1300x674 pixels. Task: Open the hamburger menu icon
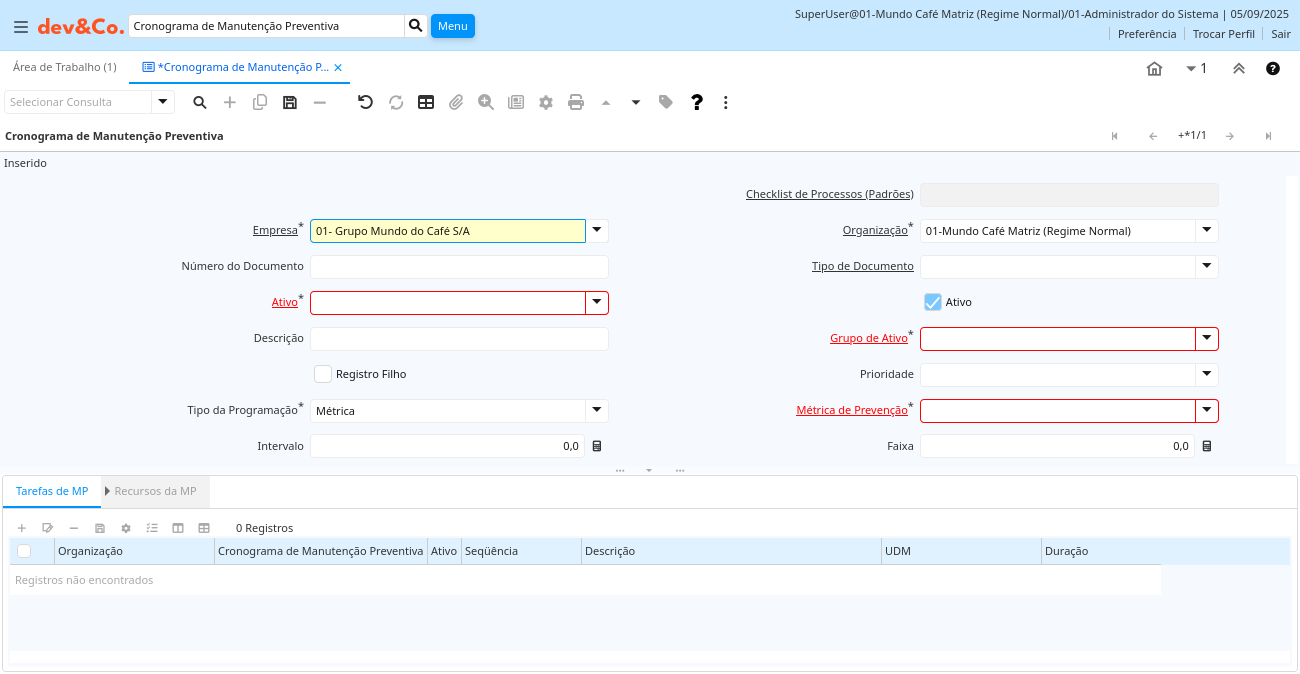[20, 27]
